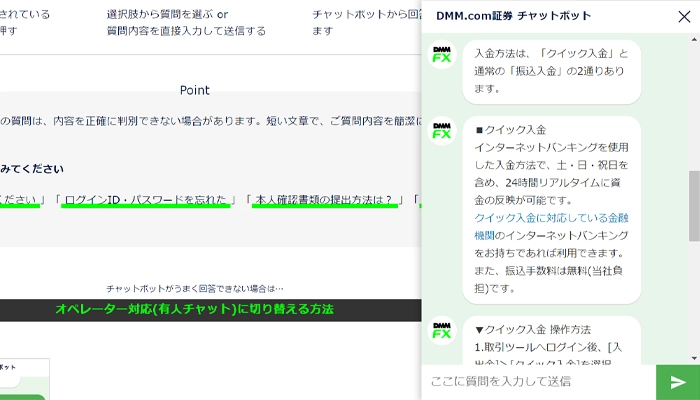
Task: Click the 選択肢から質問を選ぶ or text
Action: [167, 14]
